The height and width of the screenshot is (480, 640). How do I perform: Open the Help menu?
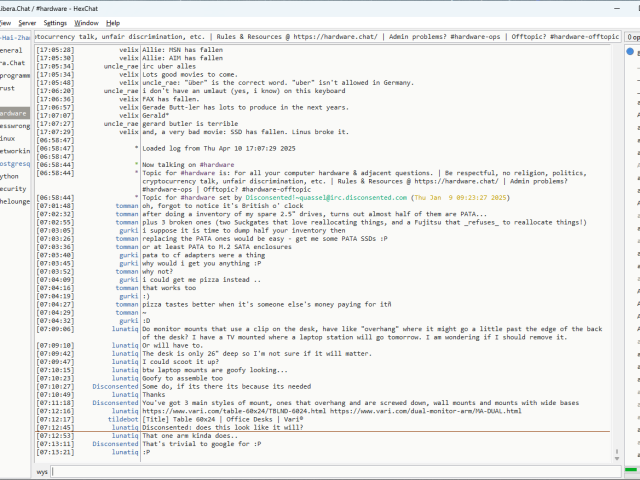pyautogui.click(x=113, y=22)
